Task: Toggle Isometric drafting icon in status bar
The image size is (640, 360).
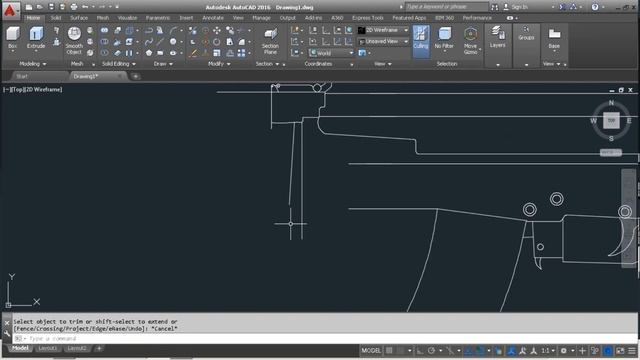Action: point(450,351)
